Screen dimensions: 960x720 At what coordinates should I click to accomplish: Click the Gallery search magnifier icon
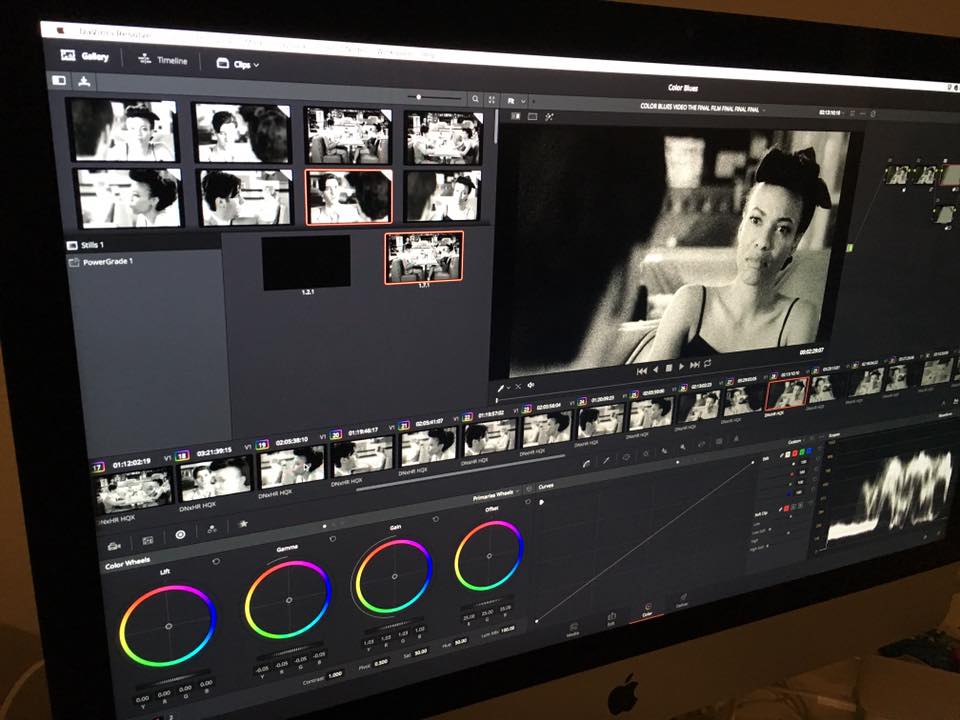coord(475,99)
